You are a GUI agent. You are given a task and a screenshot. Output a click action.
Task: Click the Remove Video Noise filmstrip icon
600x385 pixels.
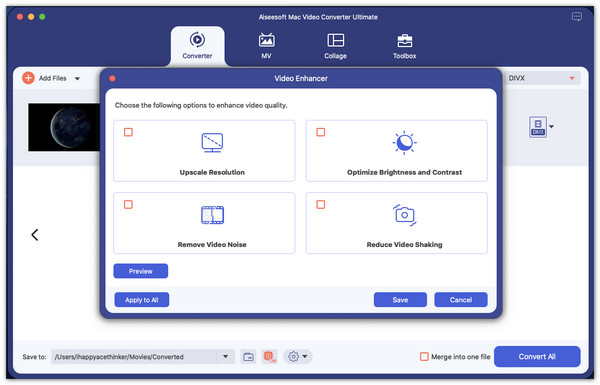(212, 215)
